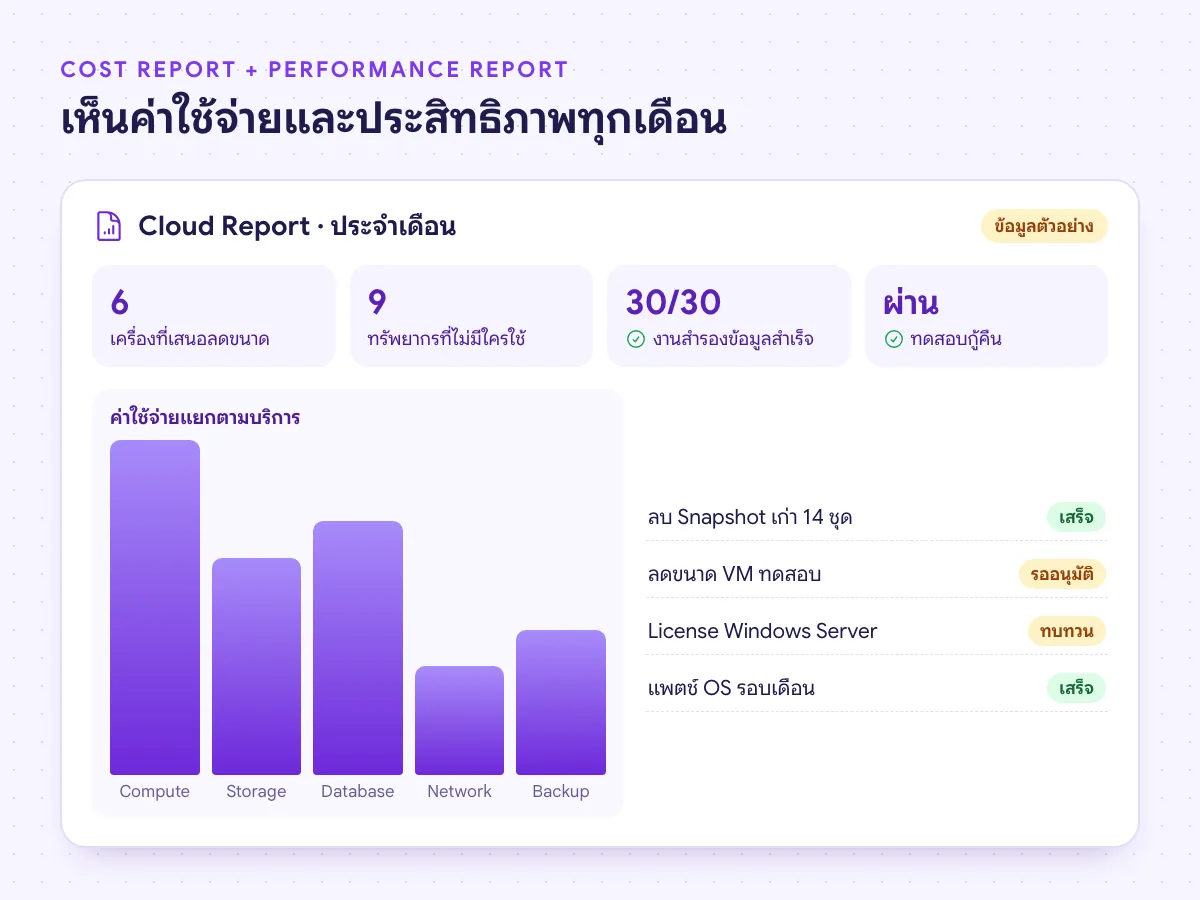Click the Storage bar in the chart
Screen dimensions: 1200x900
pyautogui.click(x=256, y=666)
